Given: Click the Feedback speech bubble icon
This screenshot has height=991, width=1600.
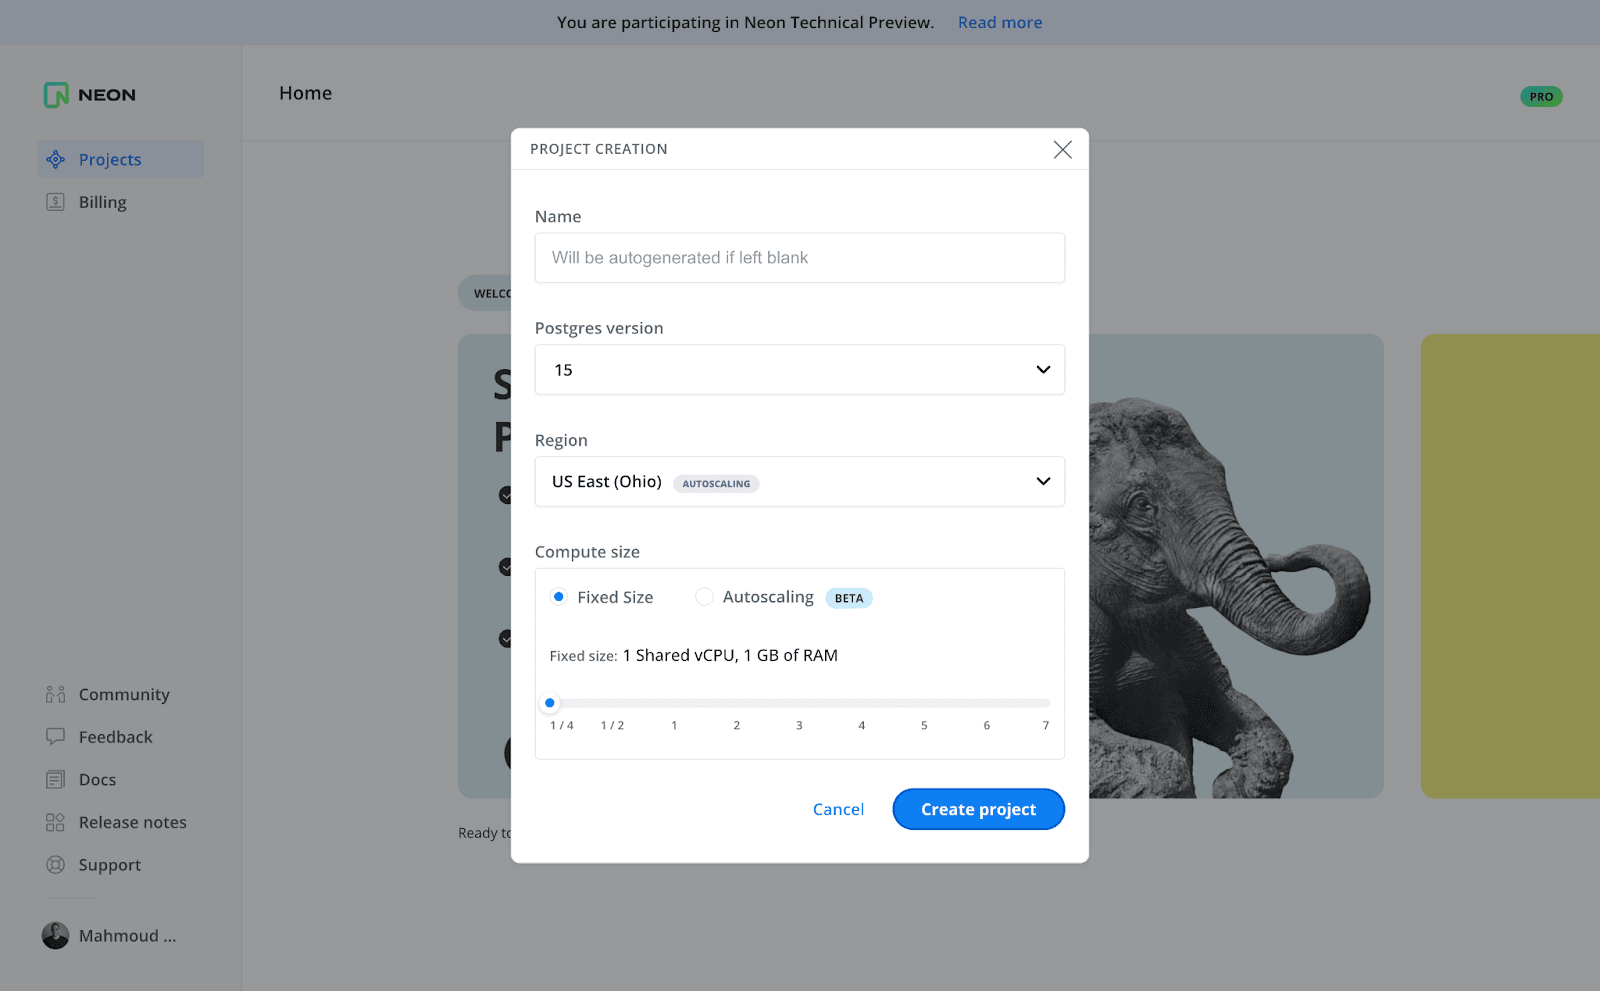Looking at the screenshot, I should (56, 737).
